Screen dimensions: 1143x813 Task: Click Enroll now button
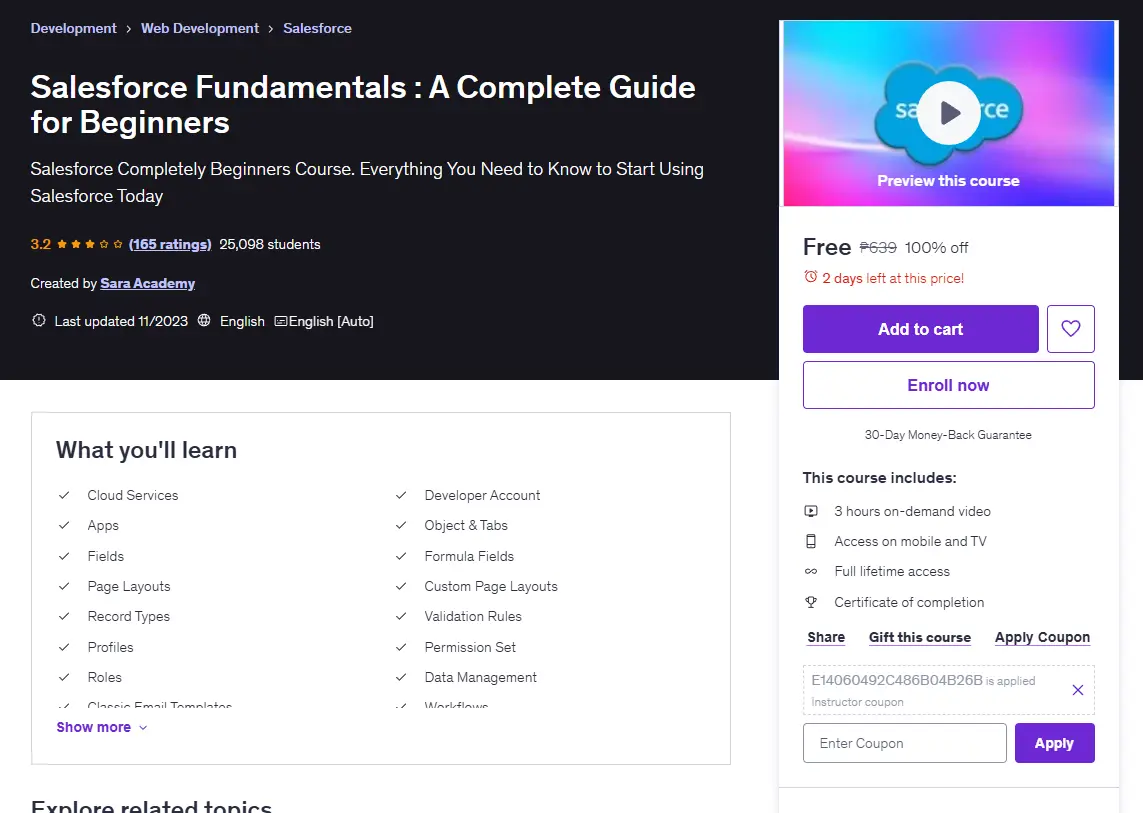(x=948, y=385)
